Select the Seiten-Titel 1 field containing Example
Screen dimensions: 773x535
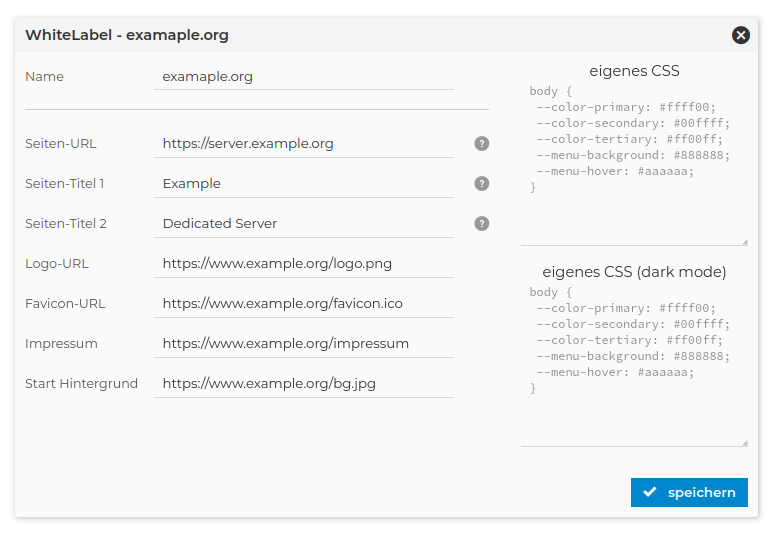pos(303,183)
